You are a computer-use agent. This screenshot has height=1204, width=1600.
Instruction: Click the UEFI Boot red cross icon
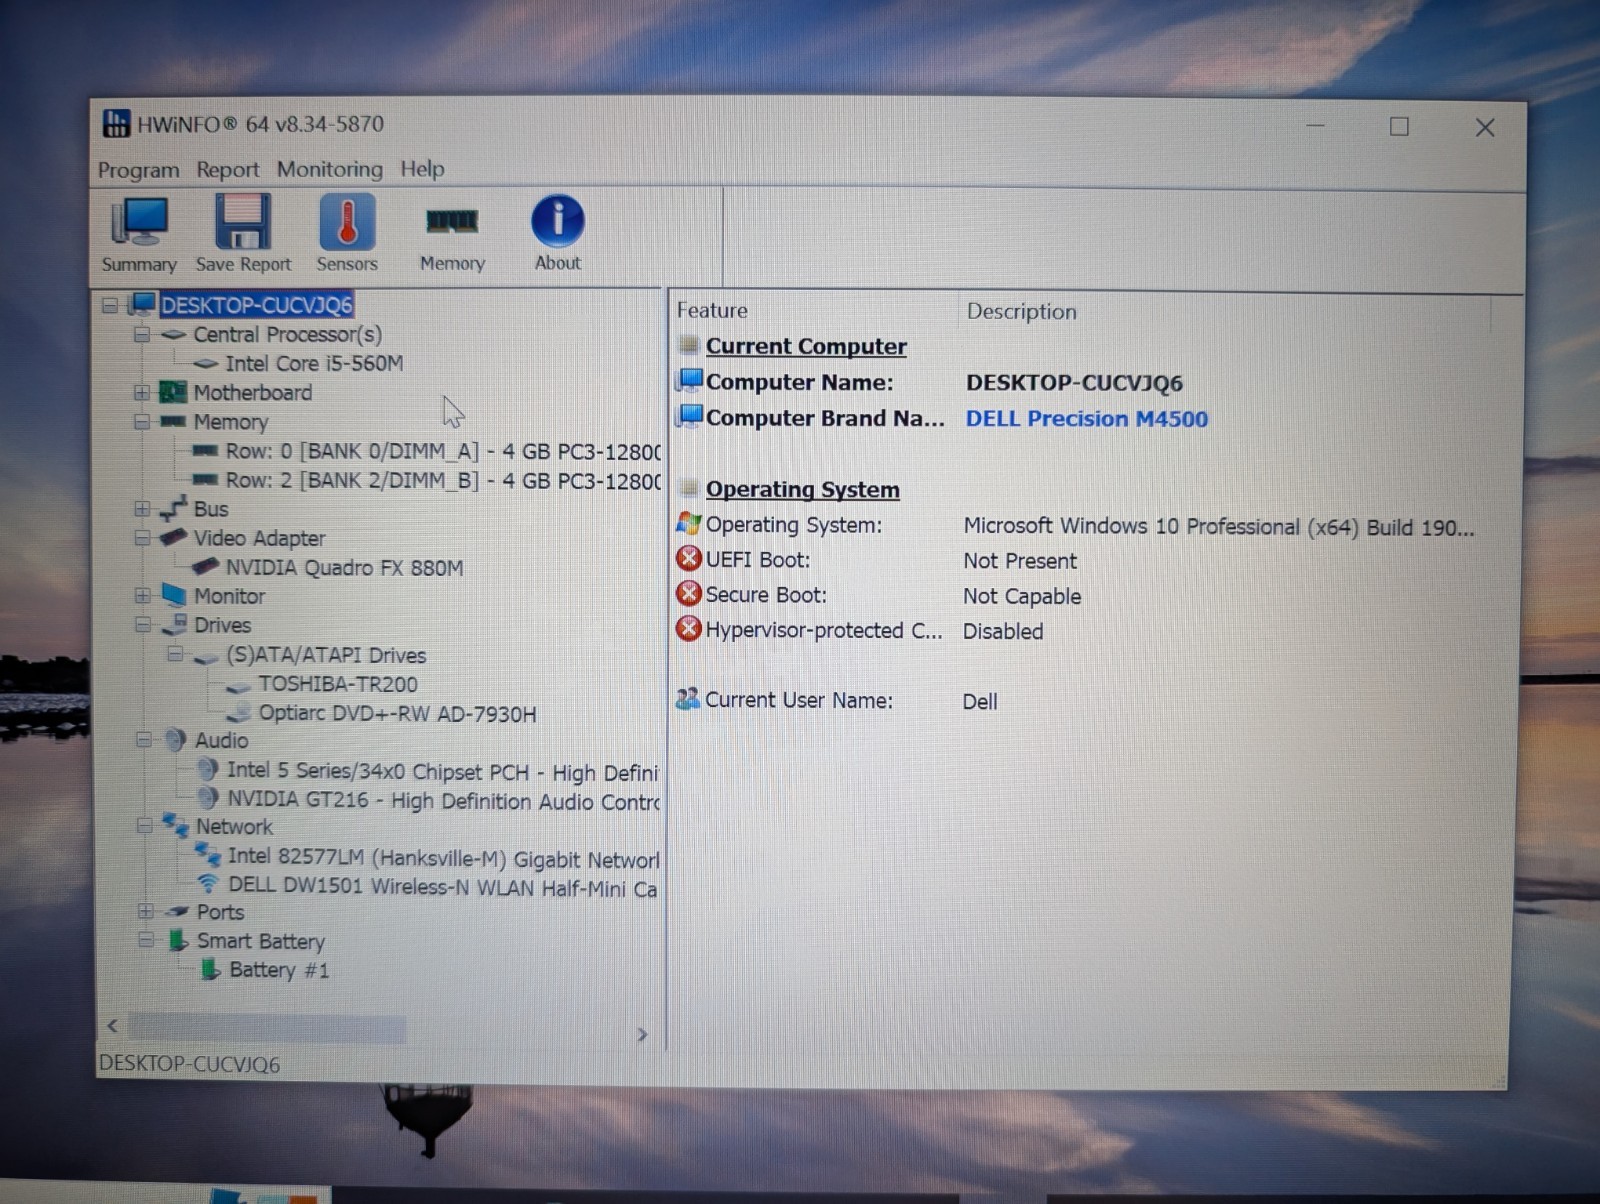pyautogui.click(x=688, y=558)
